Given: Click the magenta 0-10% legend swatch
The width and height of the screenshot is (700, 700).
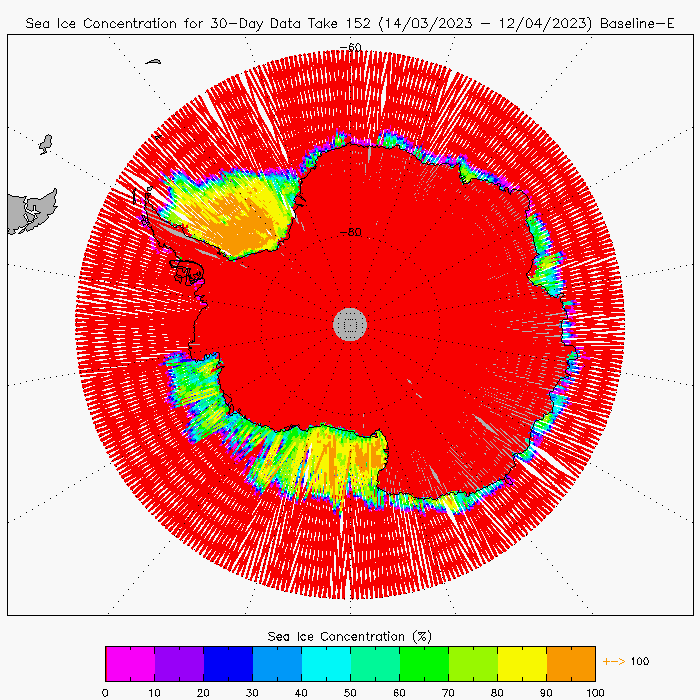Looking at the screenshot, I should pyautogui.click(x=129, y=663).
